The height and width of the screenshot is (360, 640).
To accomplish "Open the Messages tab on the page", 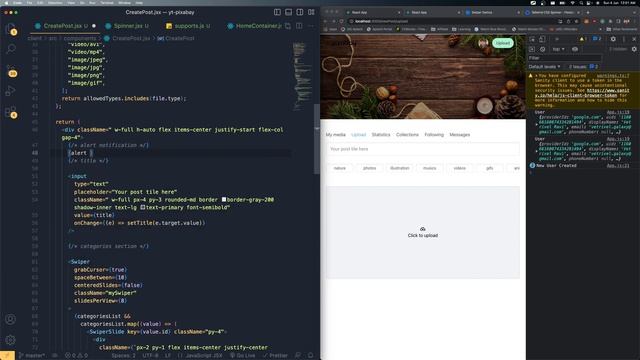I will [x=460, y=135].
